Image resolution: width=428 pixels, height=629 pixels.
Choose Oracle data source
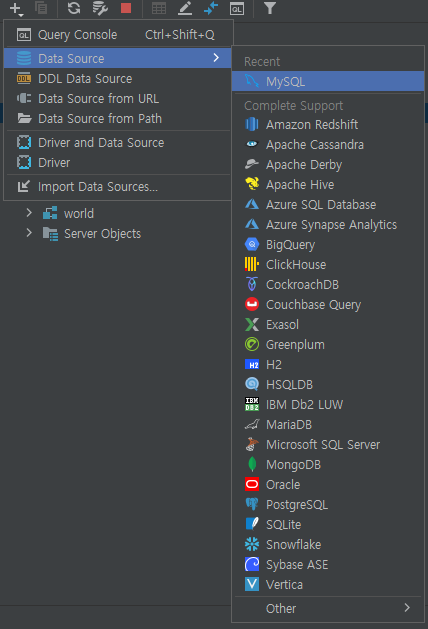(x=328, y=485)
